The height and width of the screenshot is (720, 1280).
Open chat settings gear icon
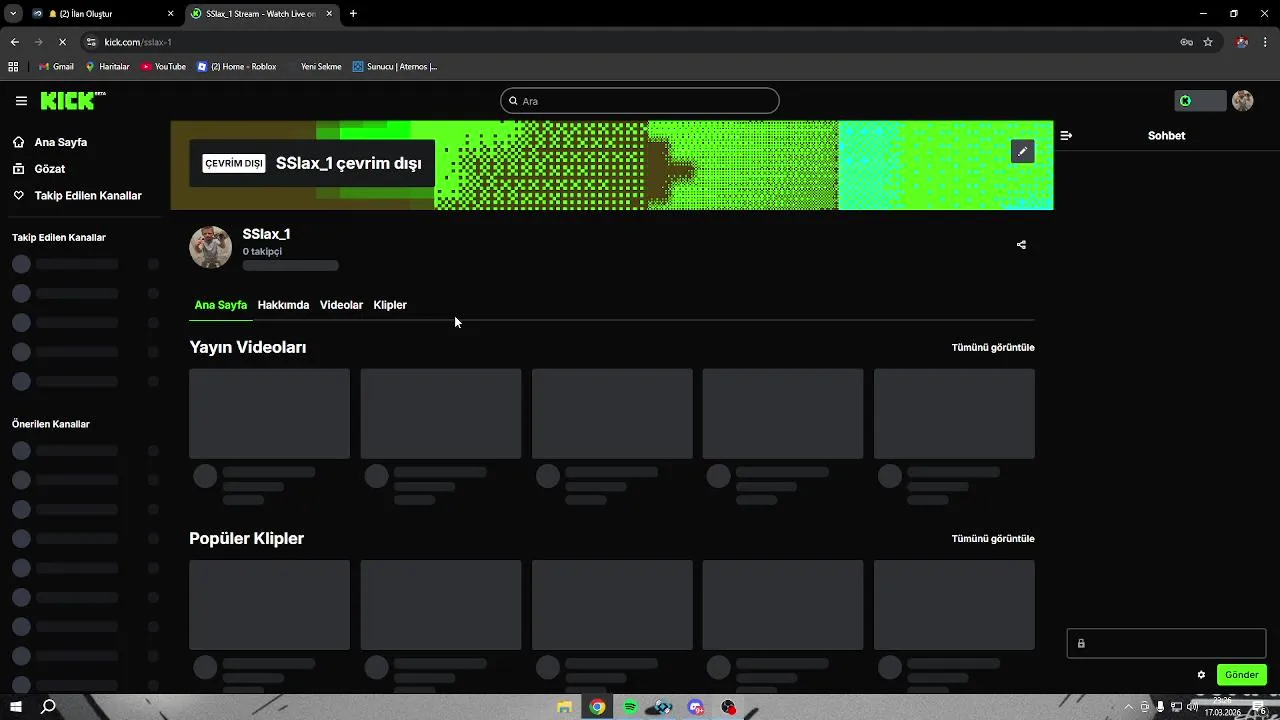point(1201,675)
